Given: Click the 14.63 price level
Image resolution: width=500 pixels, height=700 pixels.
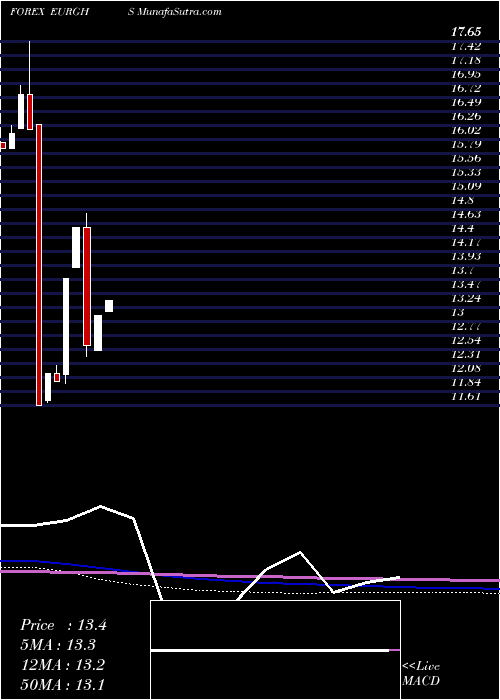Looking at the screenshot, I should pyautogui.click(x=466, y=214).
